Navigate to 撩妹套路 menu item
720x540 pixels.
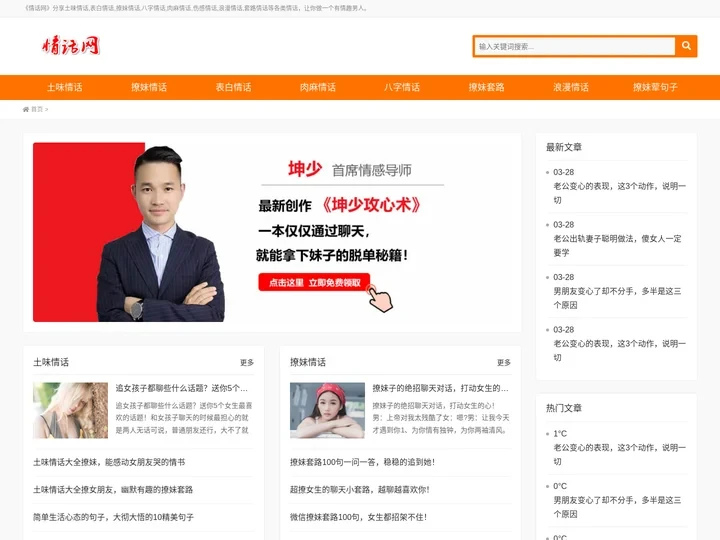coord(486,87)
